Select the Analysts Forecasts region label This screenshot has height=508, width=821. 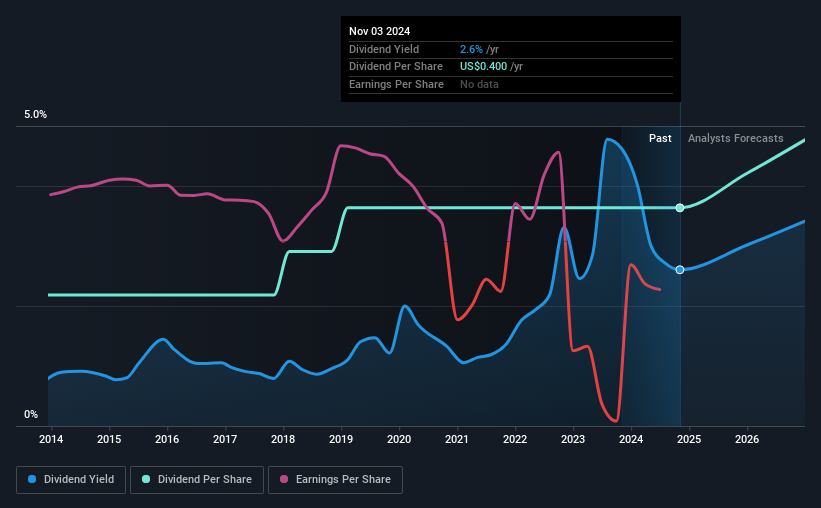click(736, 138)
